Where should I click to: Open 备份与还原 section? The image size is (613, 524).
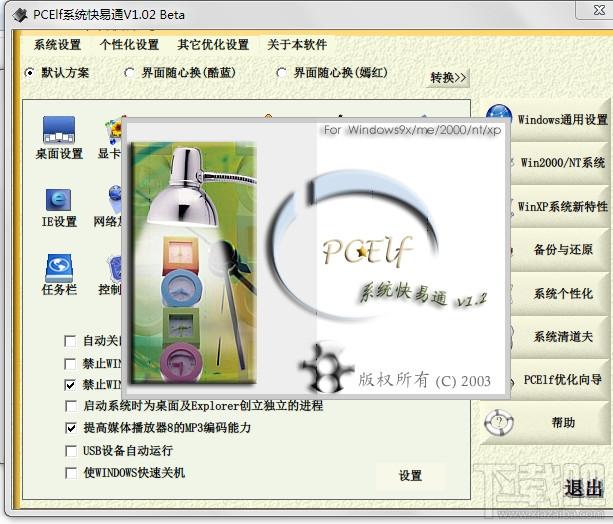click(x=562, y=249)
